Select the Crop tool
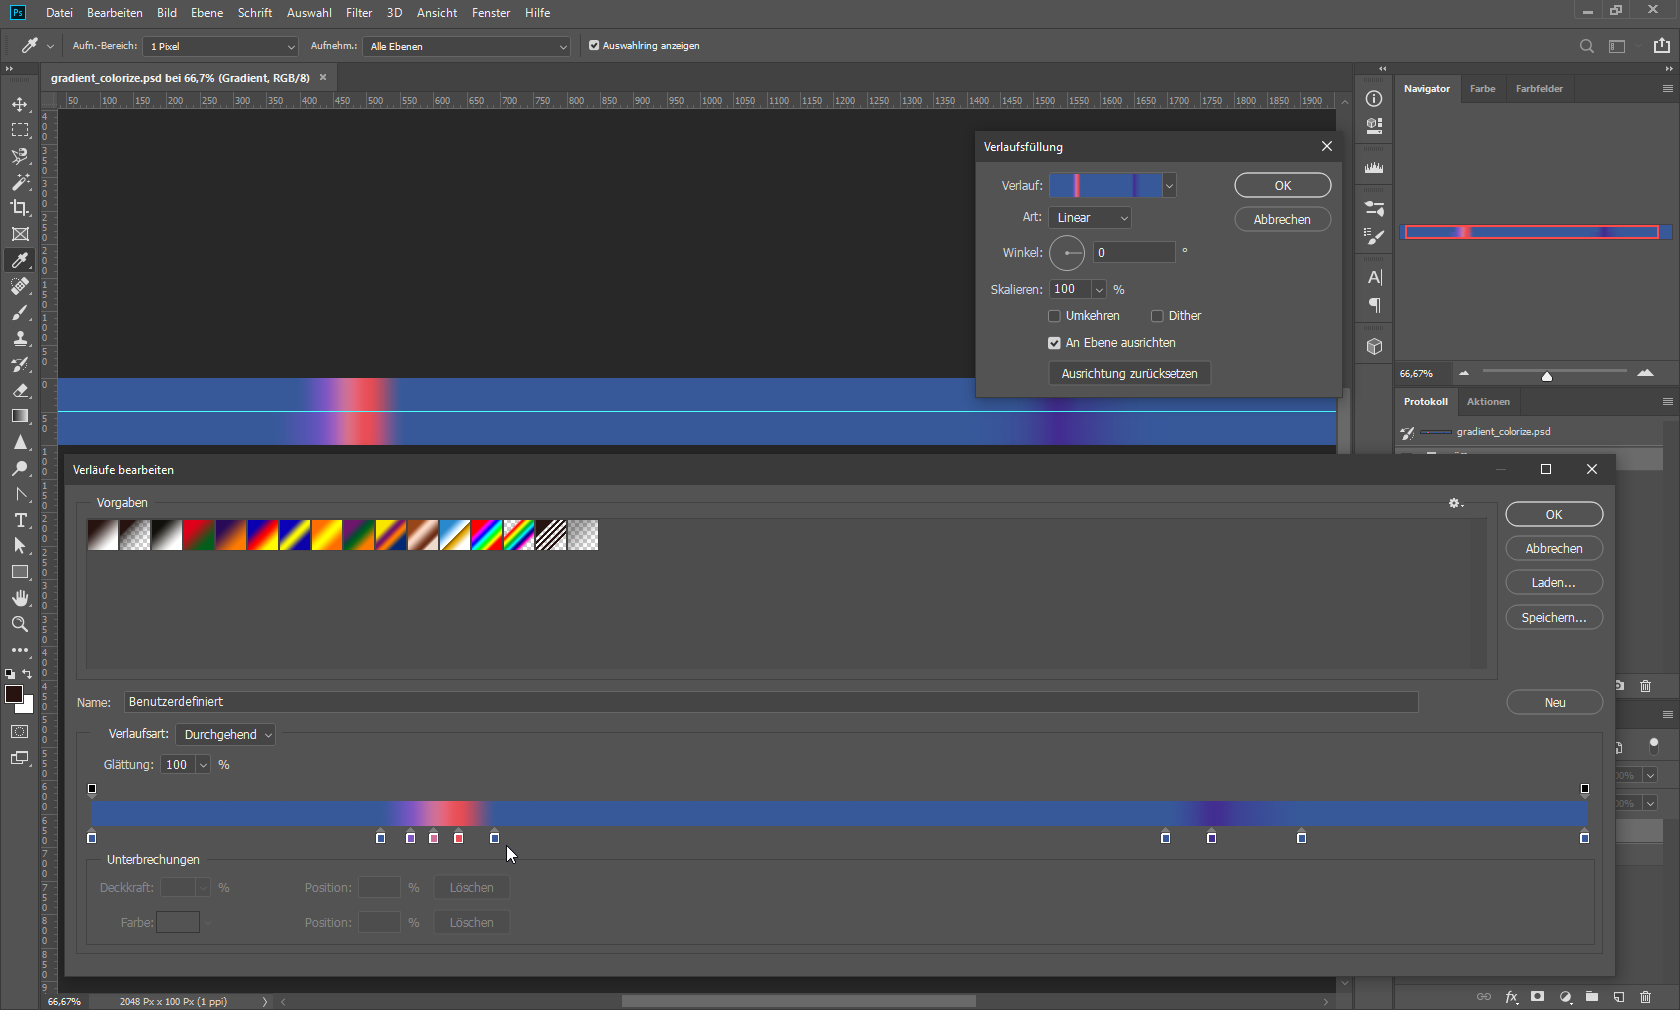 click(x=20, y=208)
